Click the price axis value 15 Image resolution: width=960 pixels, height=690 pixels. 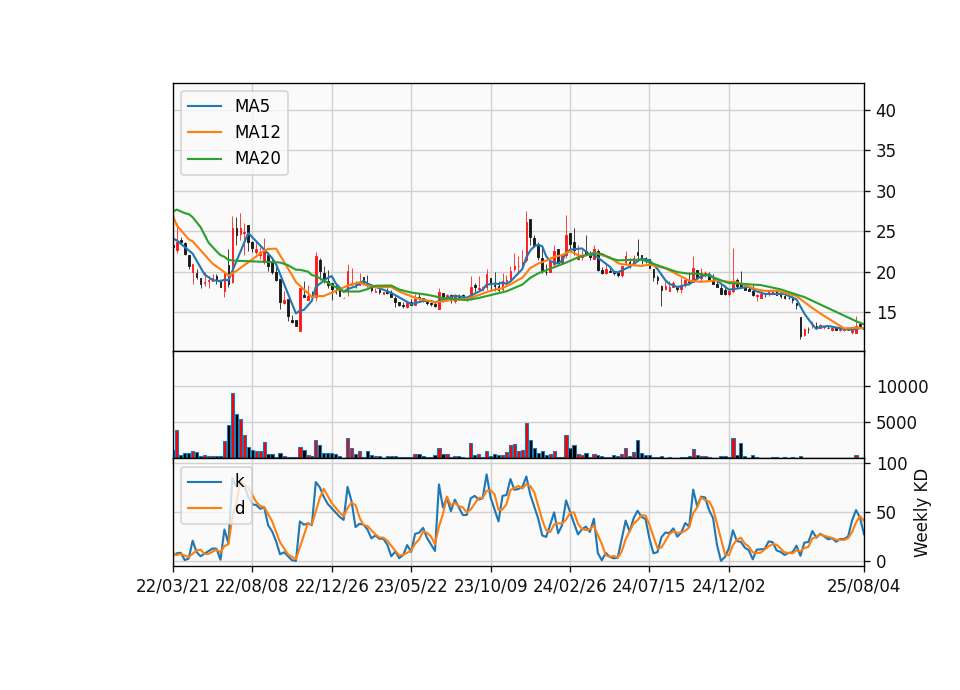(x=886, y=313)
